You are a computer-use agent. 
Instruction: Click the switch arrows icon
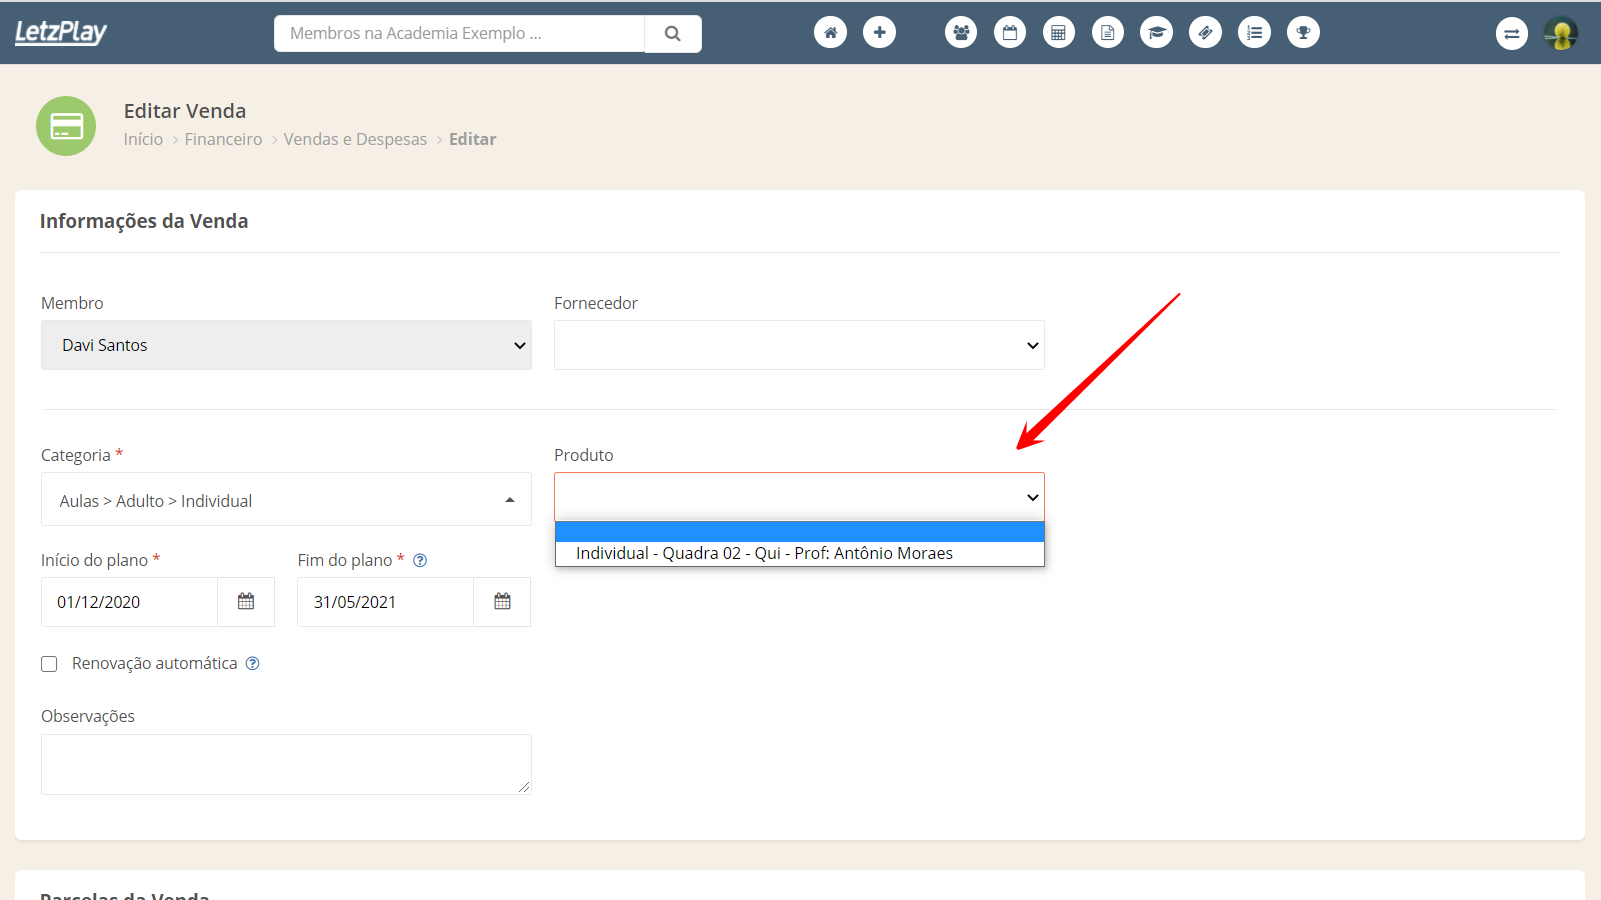pyautogui.click(x=1511, y=34)
